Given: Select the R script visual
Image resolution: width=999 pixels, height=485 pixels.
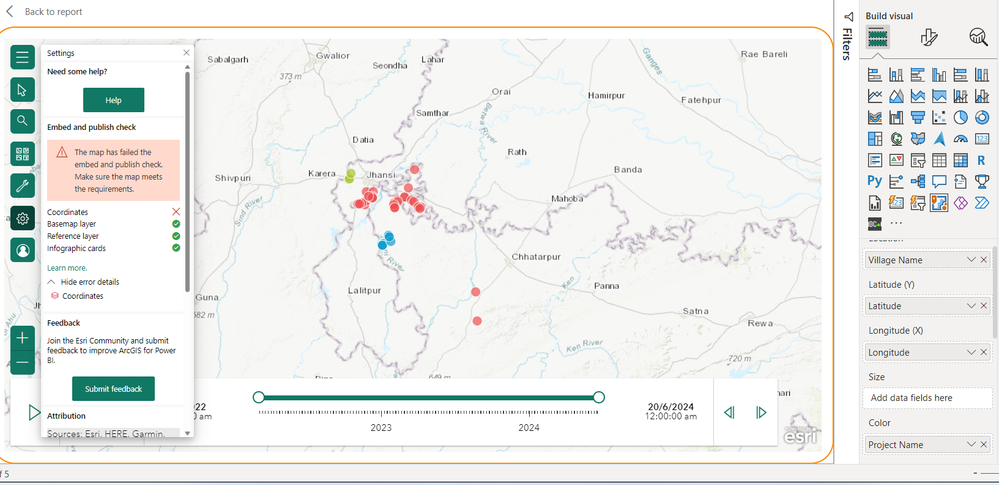Looking at the screenshot, I should (982, 160).
